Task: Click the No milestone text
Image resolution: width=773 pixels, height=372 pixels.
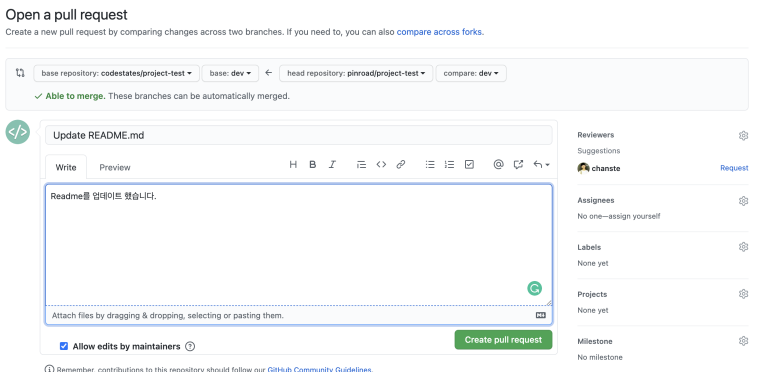Action: pyautogui.click(x=600, y=357)
